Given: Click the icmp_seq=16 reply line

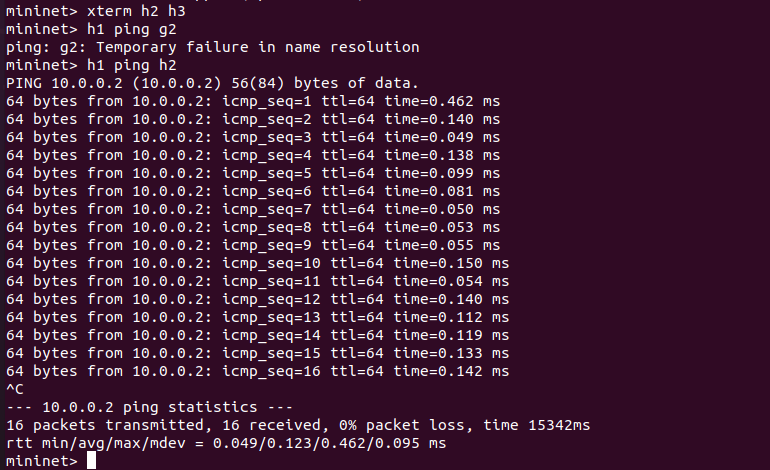Looking at the screenshot, I should 257,371.
